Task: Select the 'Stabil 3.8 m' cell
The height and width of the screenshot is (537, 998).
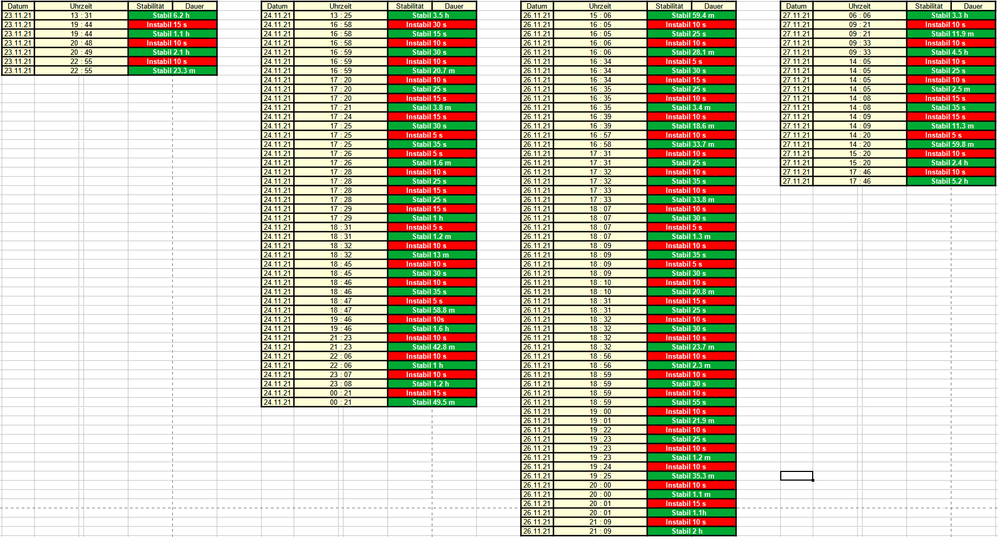Action: coord(432,108)
